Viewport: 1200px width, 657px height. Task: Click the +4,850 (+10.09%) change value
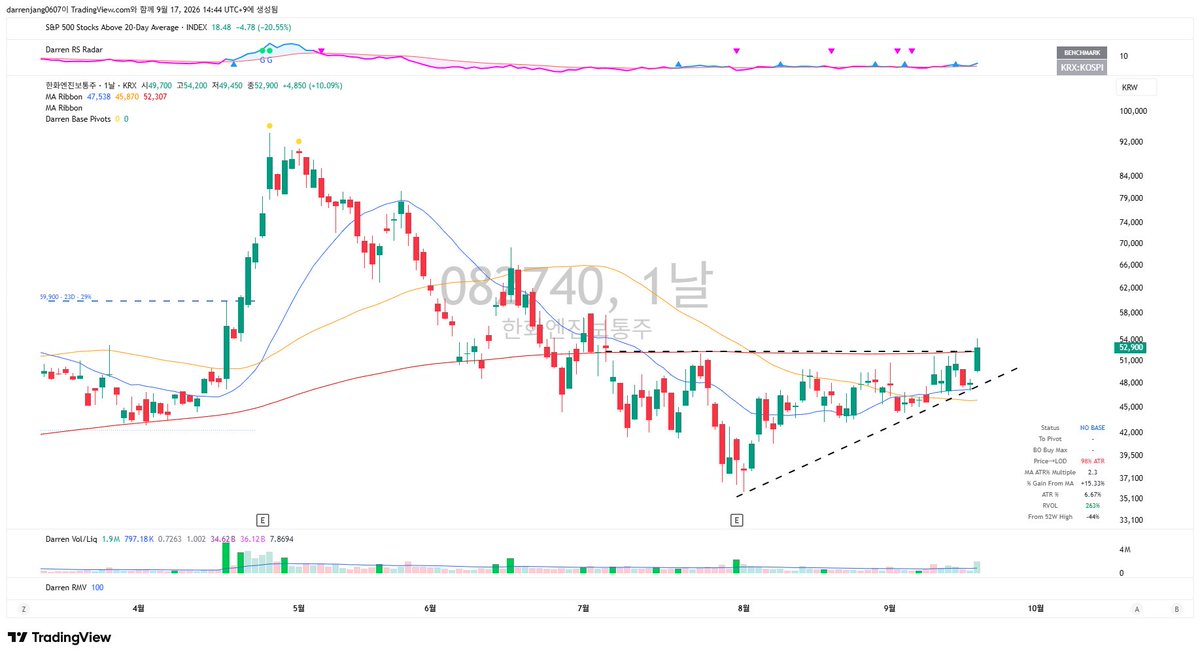click(x=313, y=86)
